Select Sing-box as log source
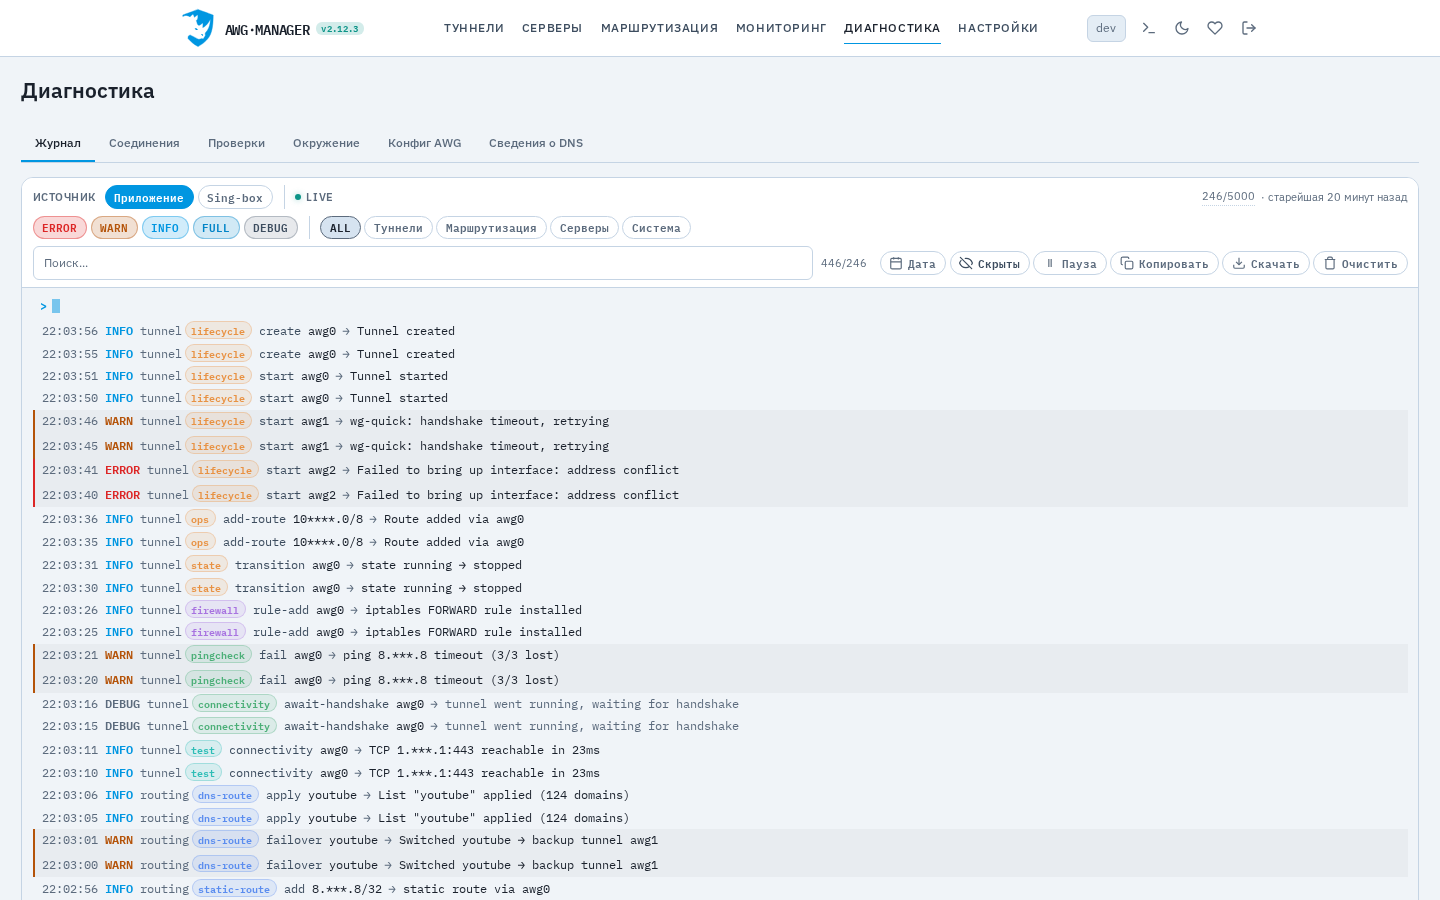Image resolution: width=1440 pixels, height=900 pixels. pos(235,197)
